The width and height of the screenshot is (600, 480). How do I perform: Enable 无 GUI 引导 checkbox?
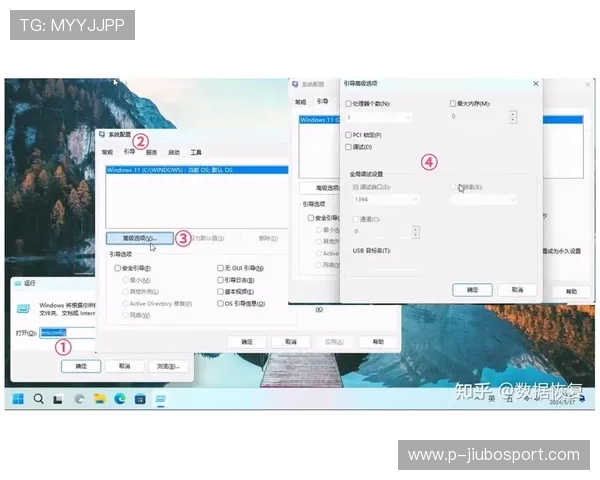221,268
